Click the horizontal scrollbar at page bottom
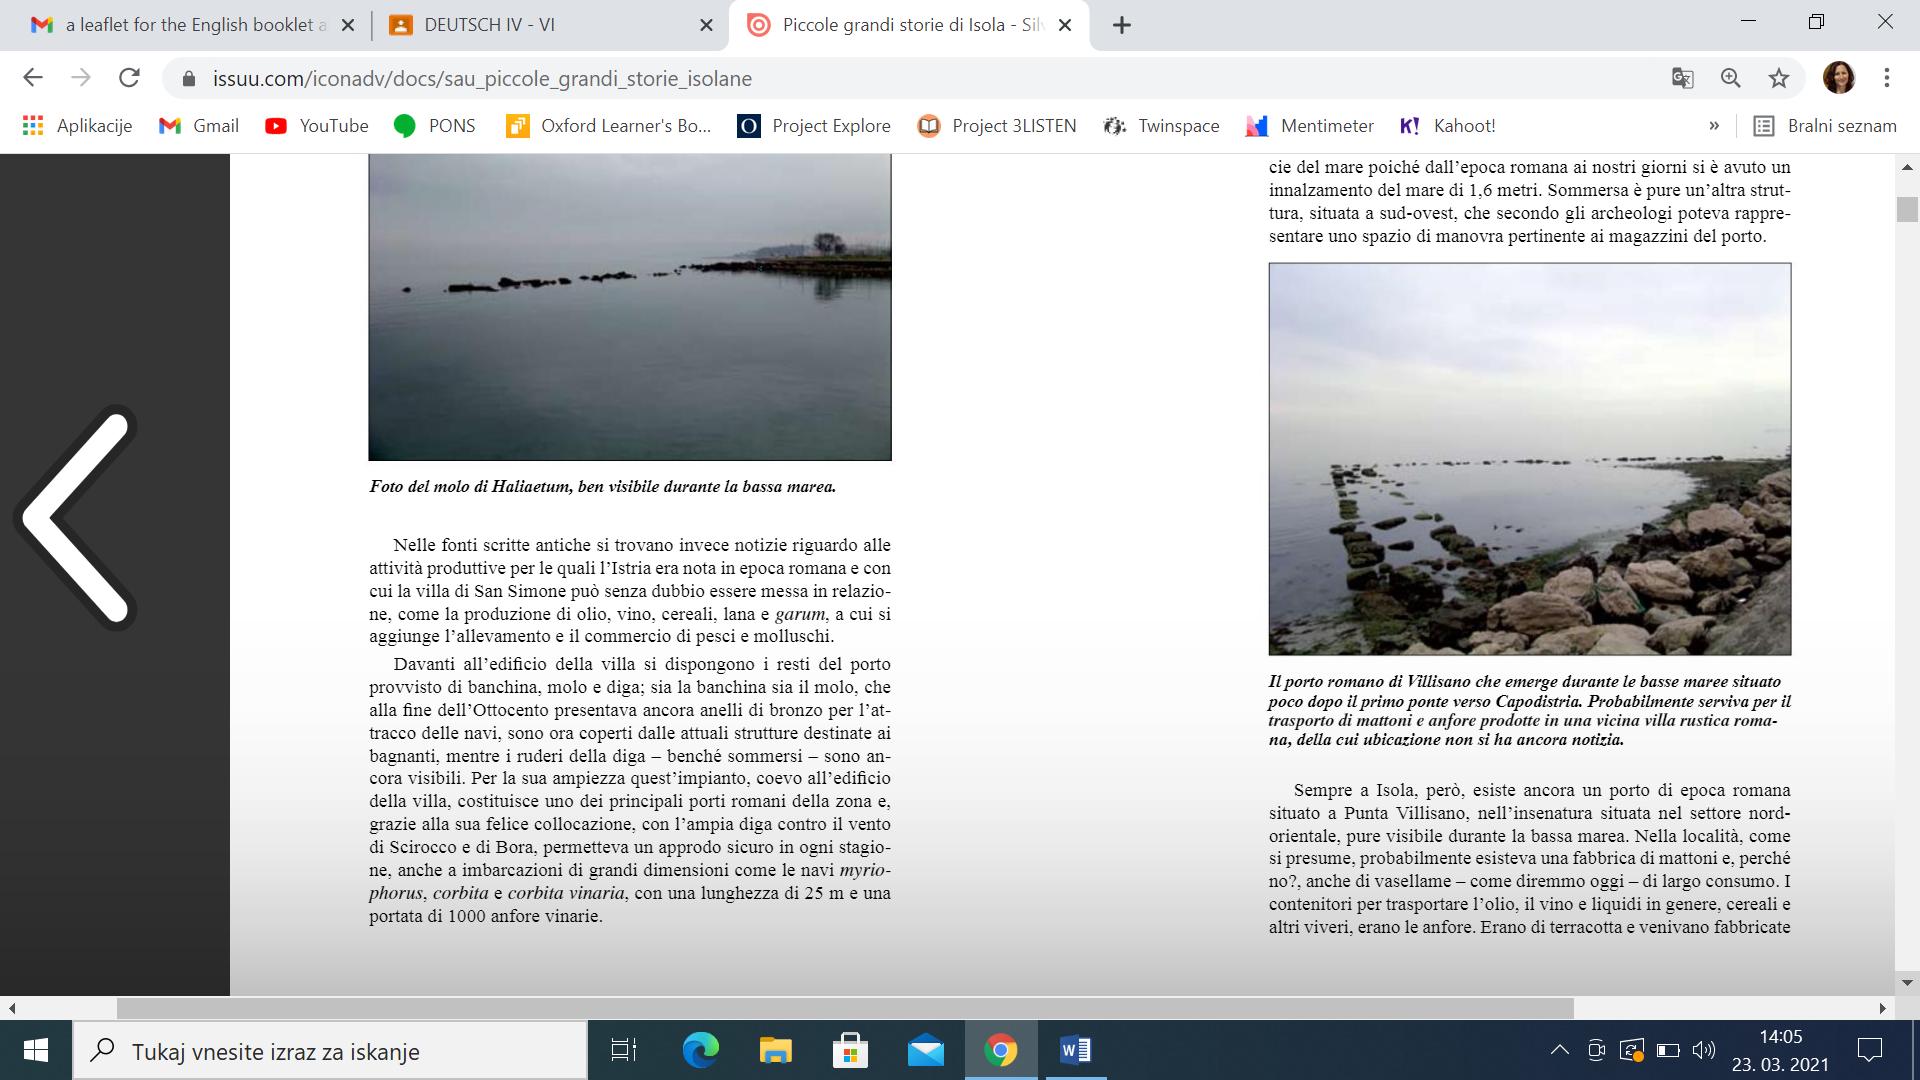 coord(845,1008)
